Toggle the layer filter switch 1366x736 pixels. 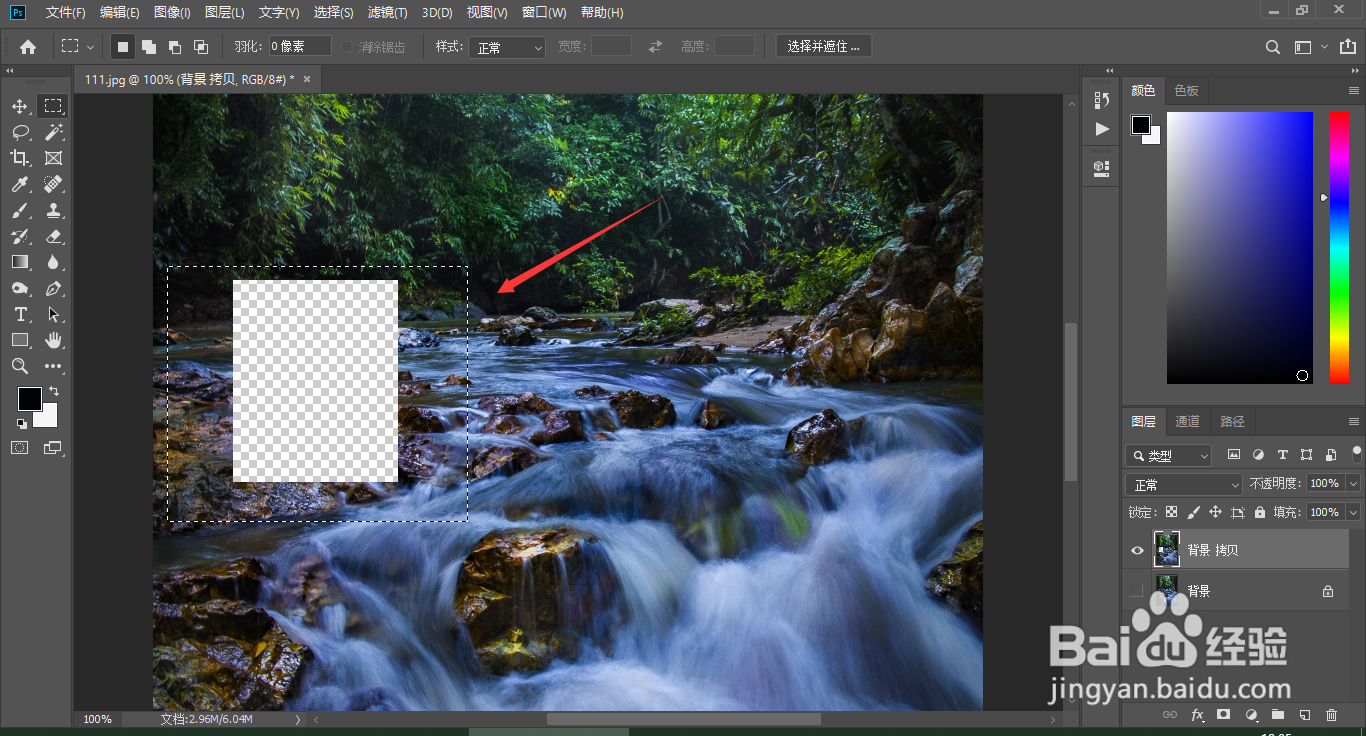coord(1356,453)
